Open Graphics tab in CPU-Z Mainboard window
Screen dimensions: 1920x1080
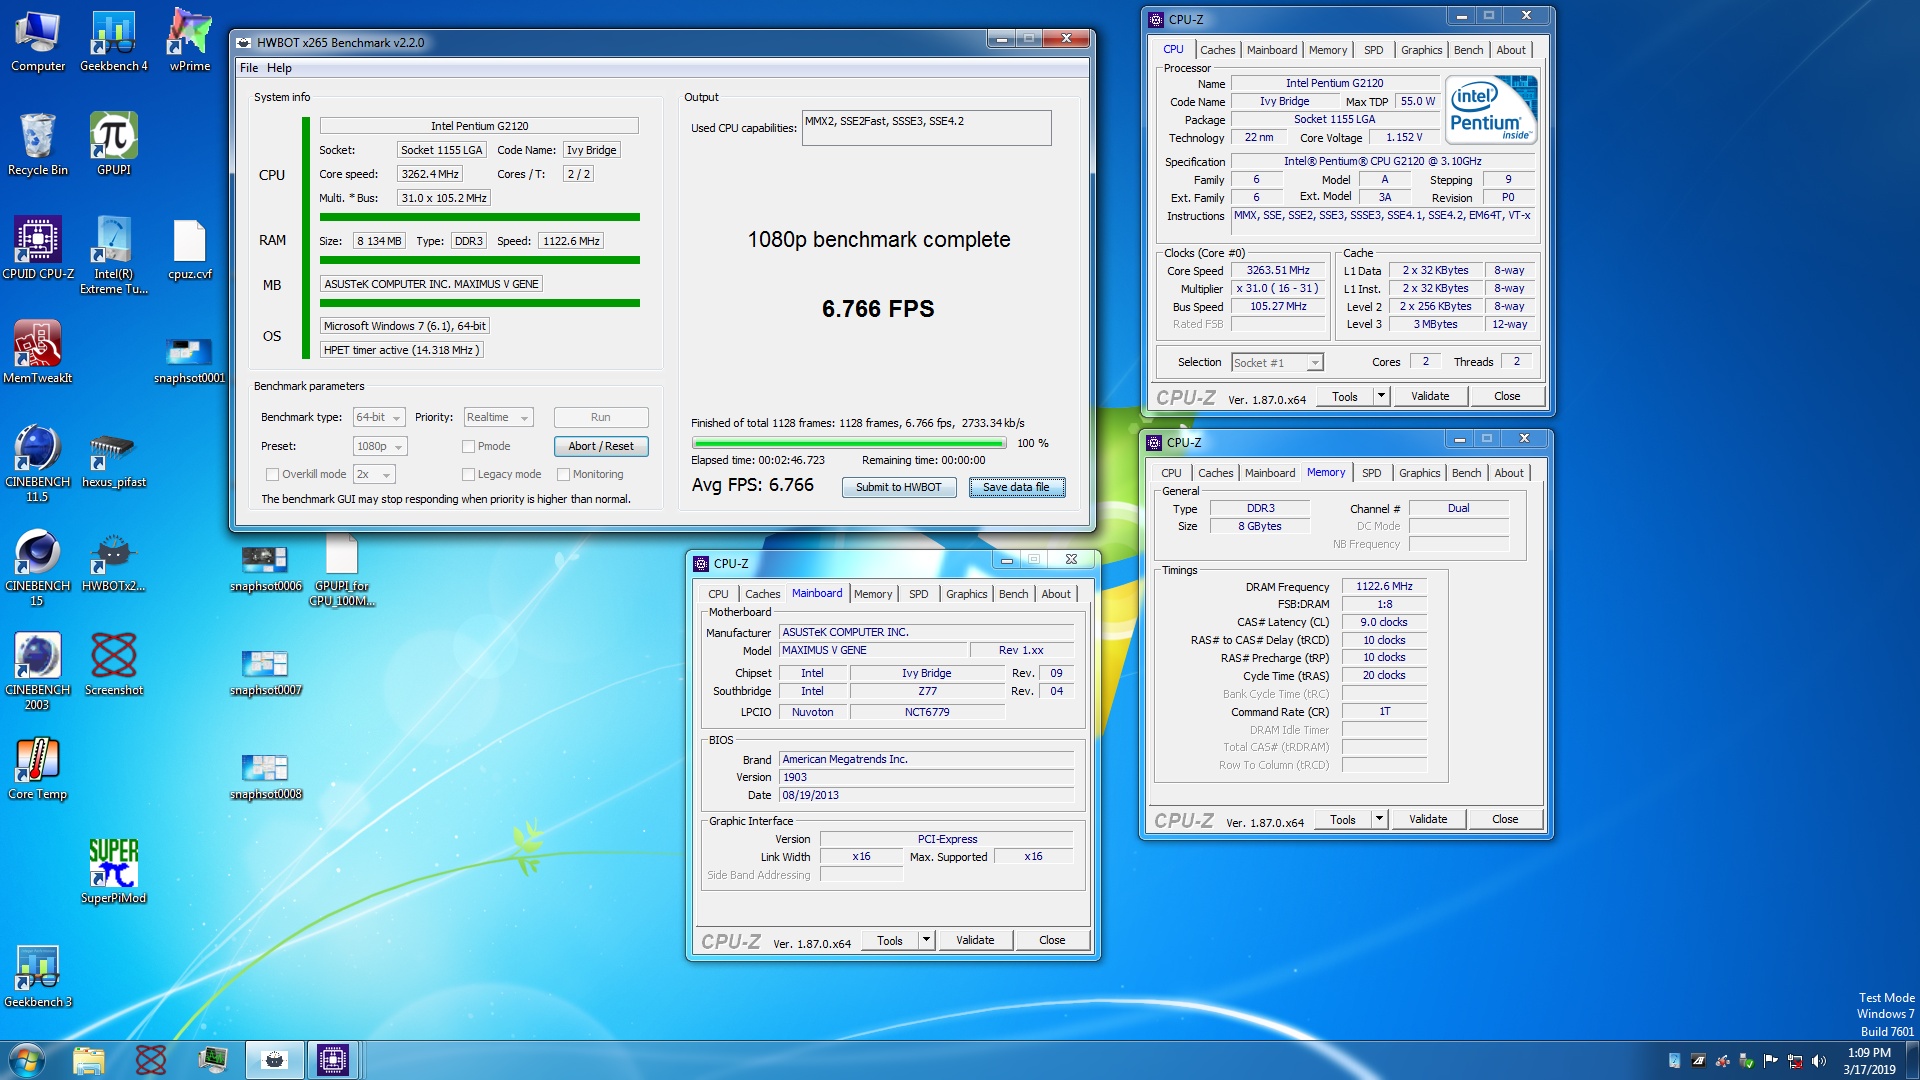coord(966,594)
